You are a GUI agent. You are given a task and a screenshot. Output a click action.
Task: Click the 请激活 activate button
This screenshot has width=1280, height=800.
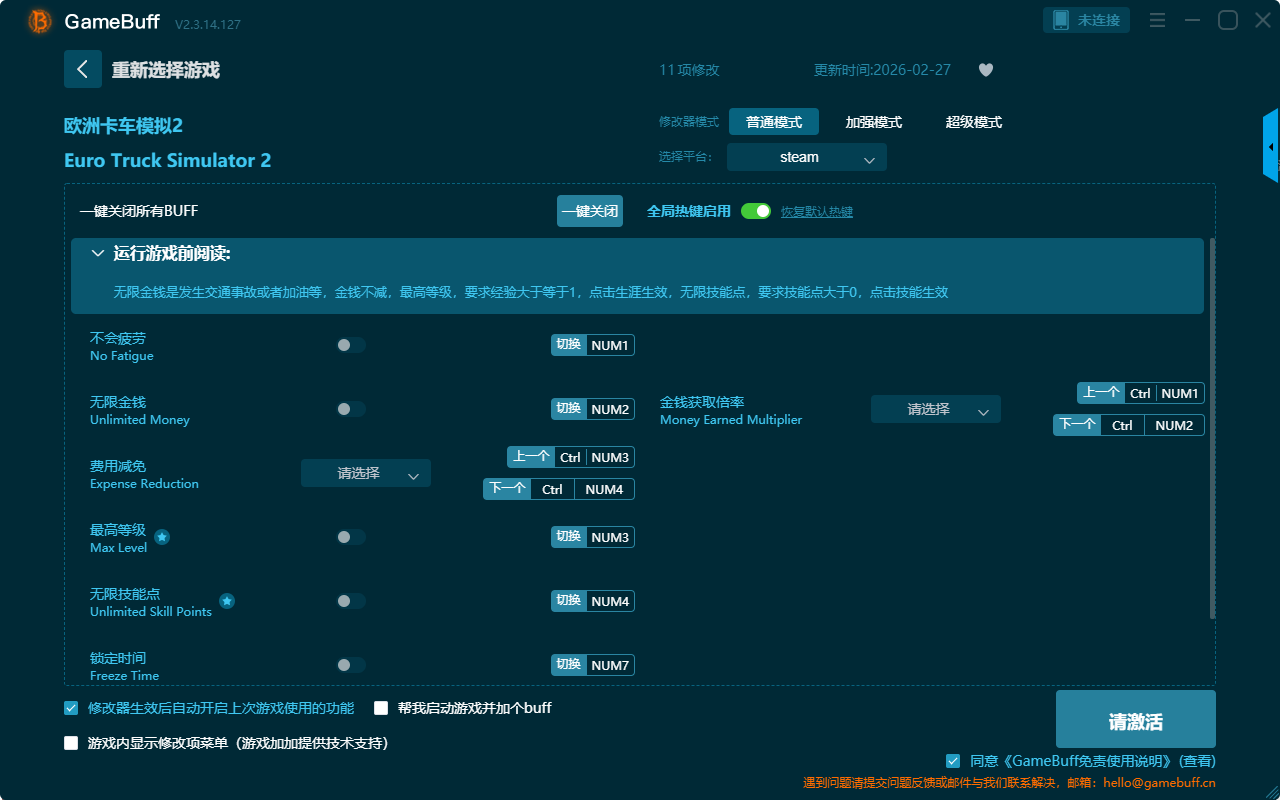coord(1135,720)
